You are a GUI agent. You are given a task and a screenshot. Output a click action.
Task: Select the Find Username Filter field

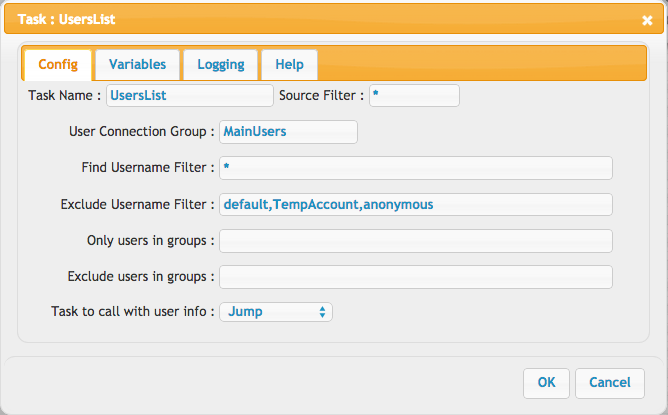point(416,168)
